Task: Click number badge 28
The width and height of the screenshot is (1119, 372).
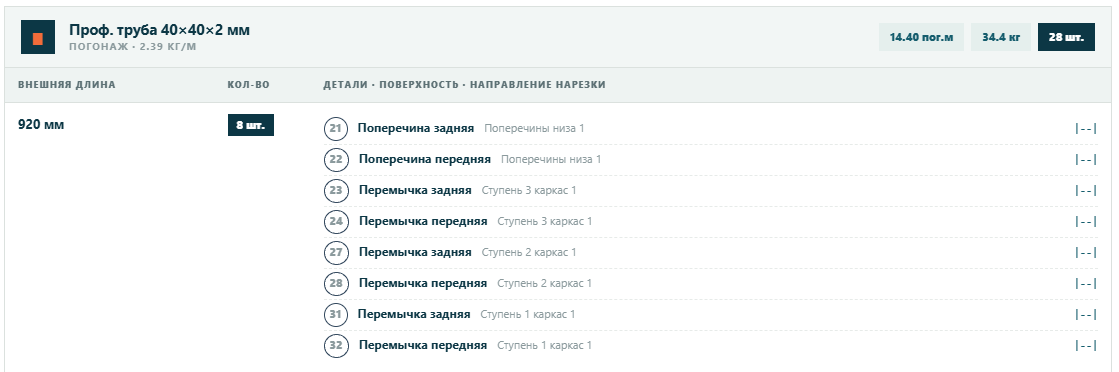Action: click(x=336, y=283)
